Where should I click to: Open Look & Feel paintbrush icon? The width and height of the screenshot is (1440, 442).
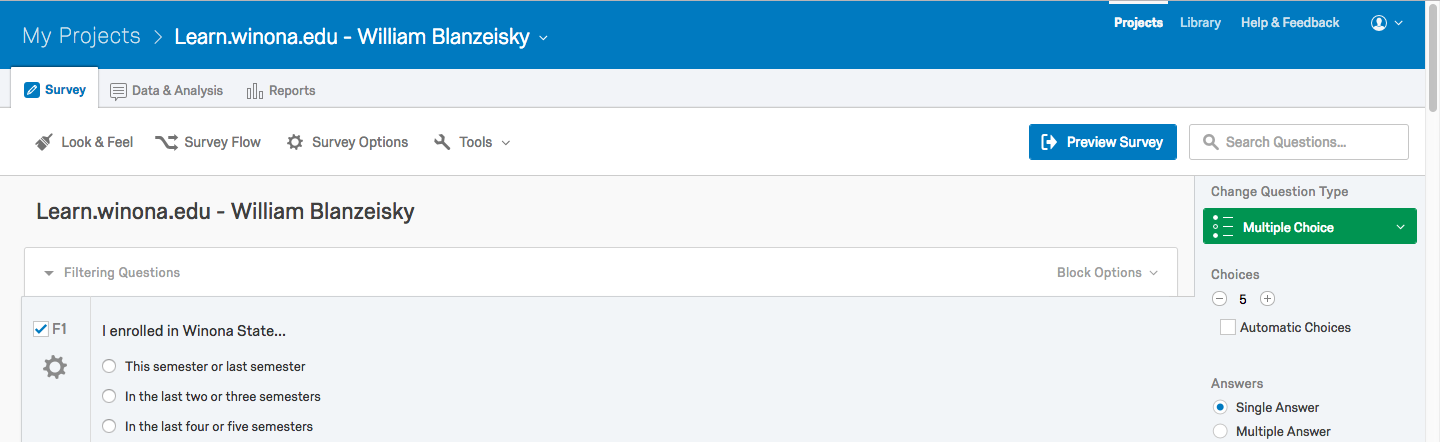(44, 142)
